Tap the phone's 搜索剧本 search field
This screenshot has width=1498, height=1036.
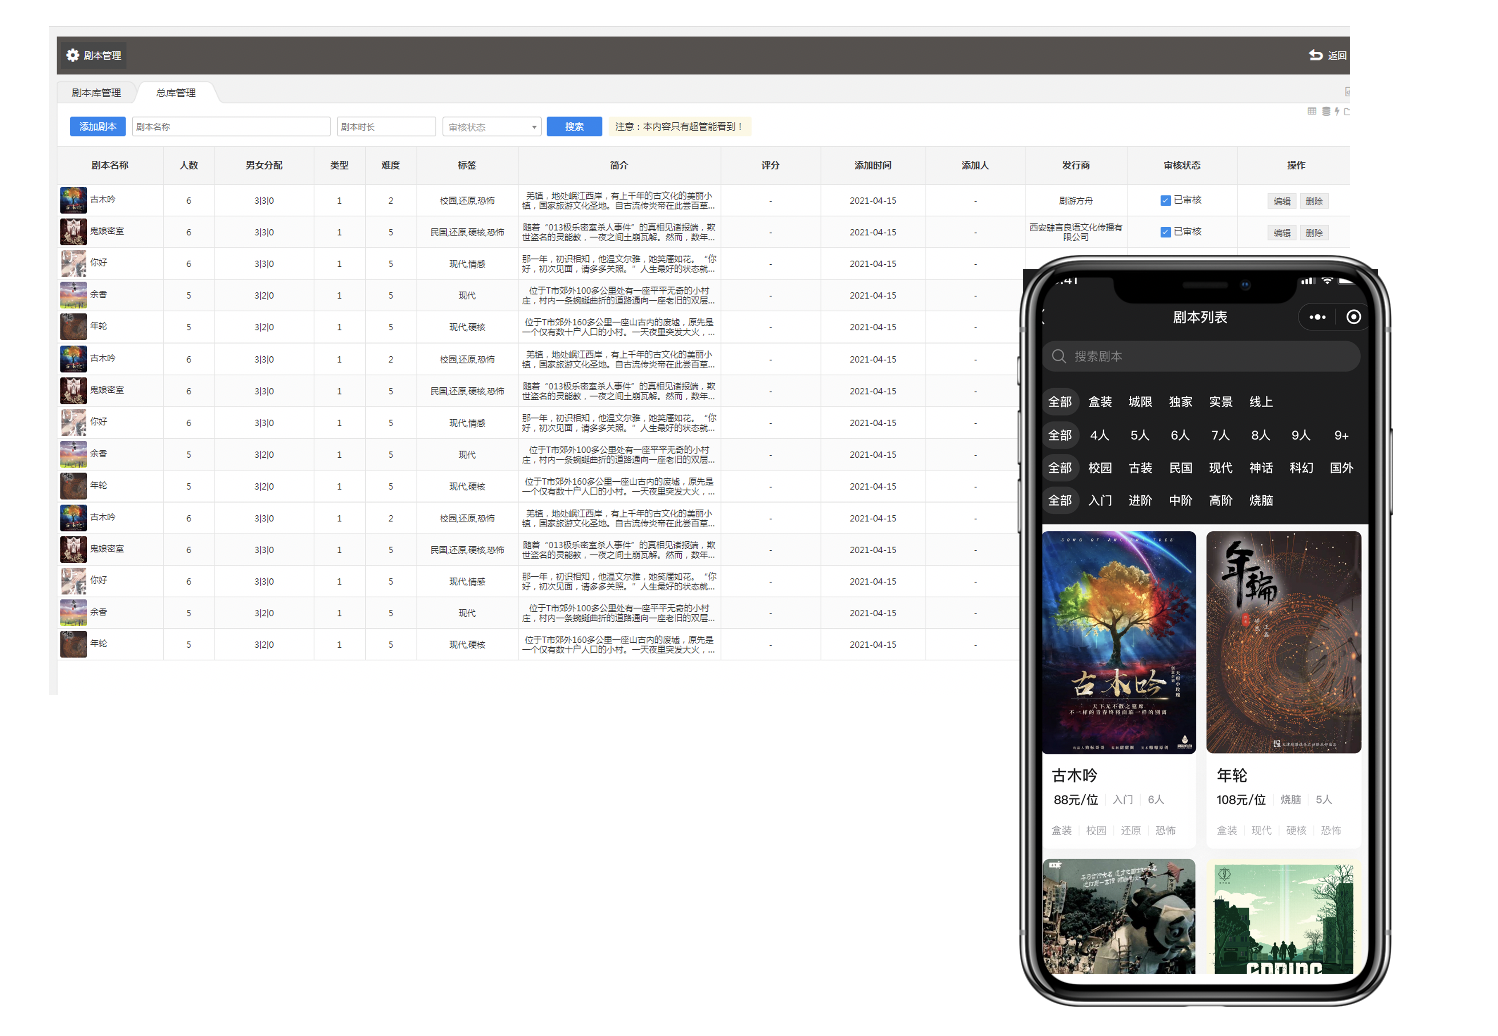pos(1201,356)
